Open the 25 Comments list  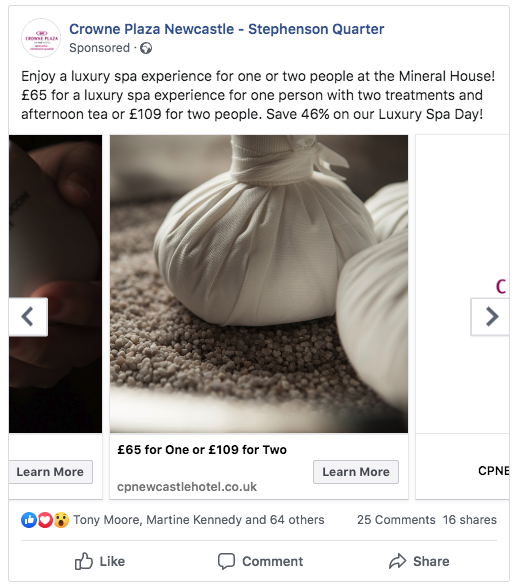point(396,520)
